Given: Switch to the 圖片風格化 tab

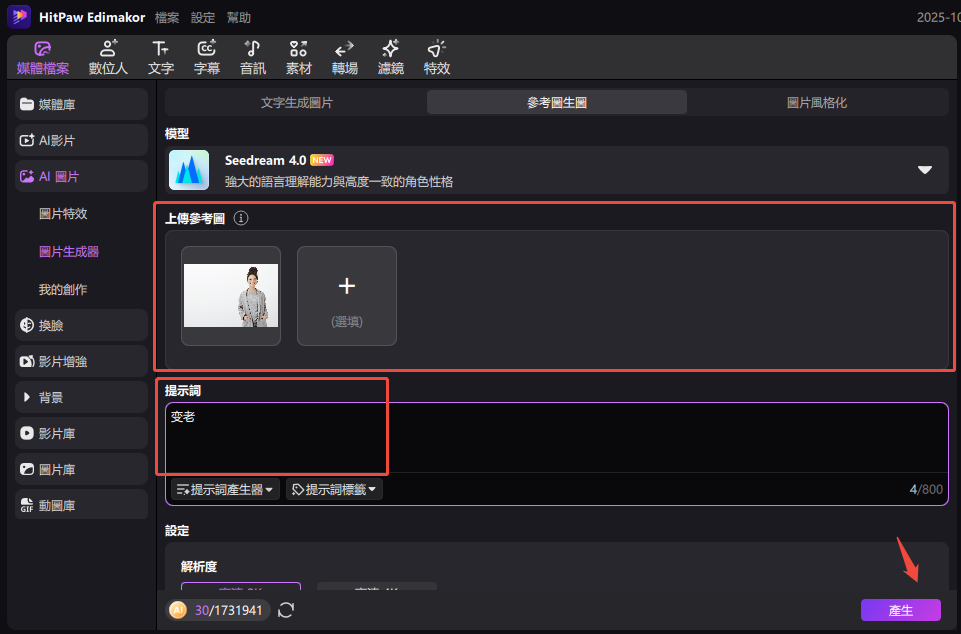Looking at the screenshot, I should (x=817, y=102).
